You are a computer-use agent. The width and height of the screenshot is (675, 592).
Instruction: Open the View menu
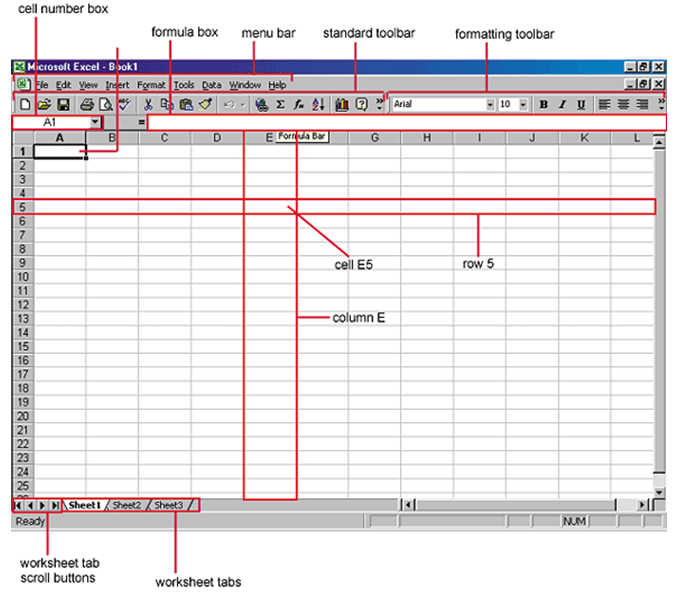coord(88,85)
